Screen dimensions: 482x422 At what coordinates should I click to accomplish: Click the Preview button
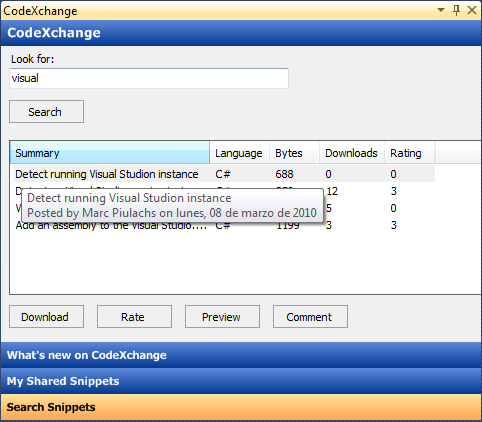coord(222,317)
